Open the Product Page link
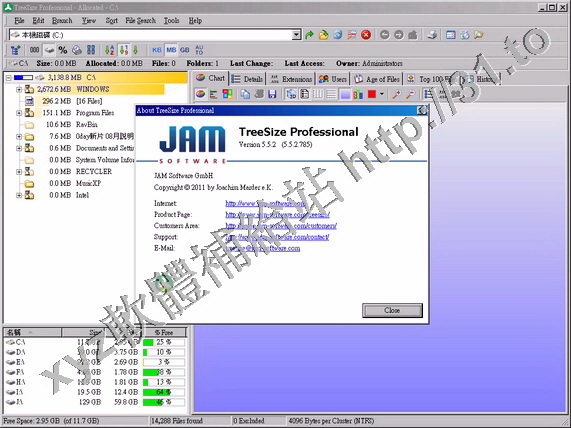This screenshot has height=428, width=571. click(277, 215)
